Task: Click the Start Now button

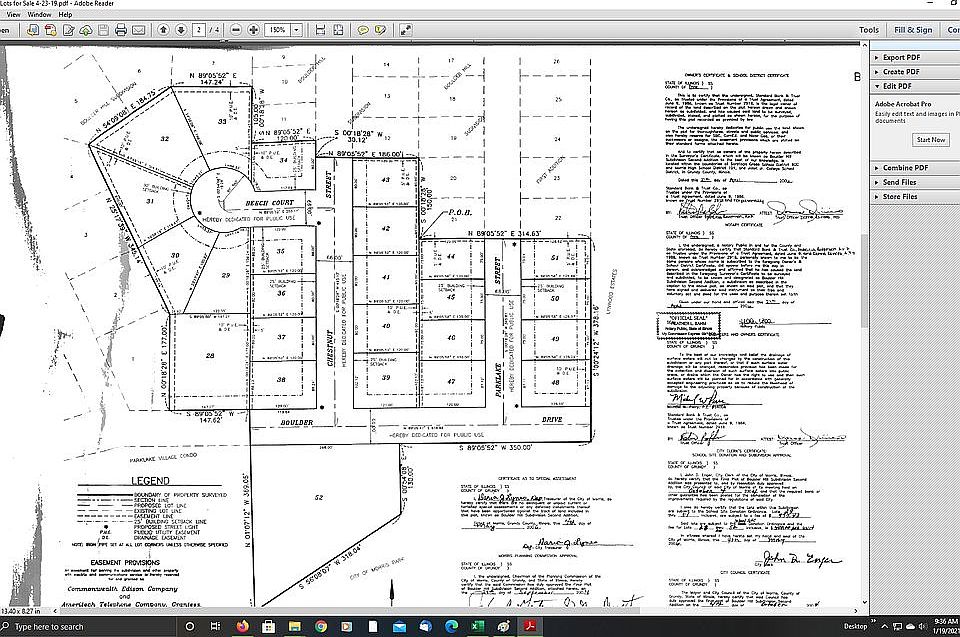Action: pyautogui.click(x=931, y=140)
